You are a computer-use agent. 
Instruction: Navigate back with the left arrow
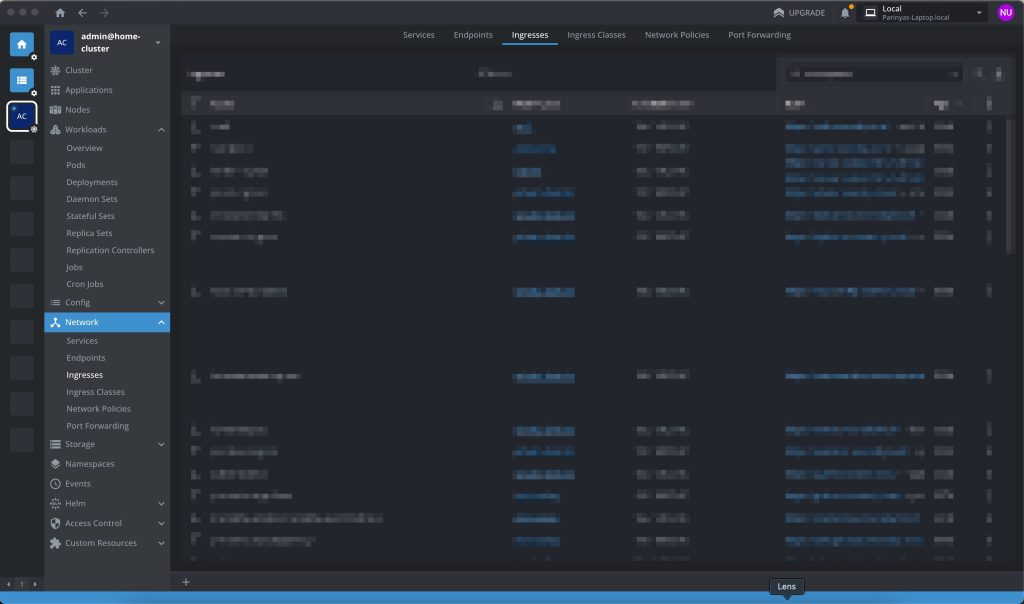(82, 13)
